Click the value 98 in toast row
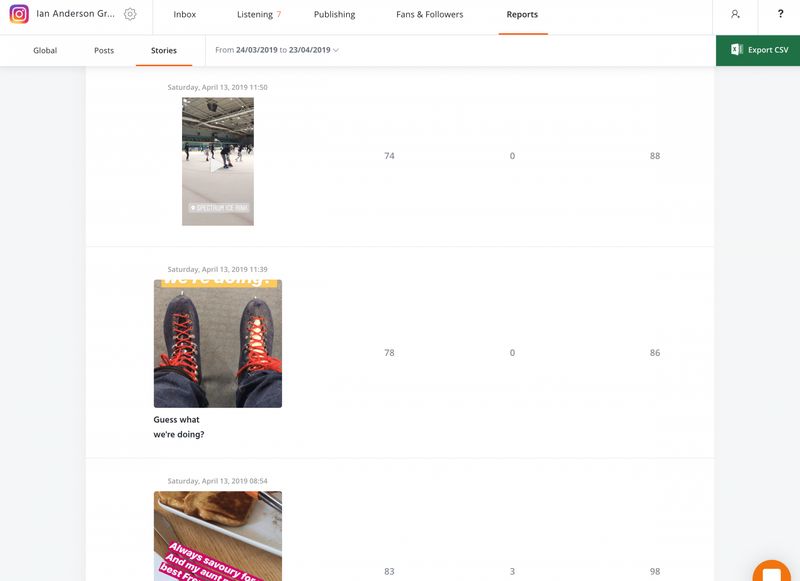This screenshot has height=581, width=800. (x=655, y=572)
